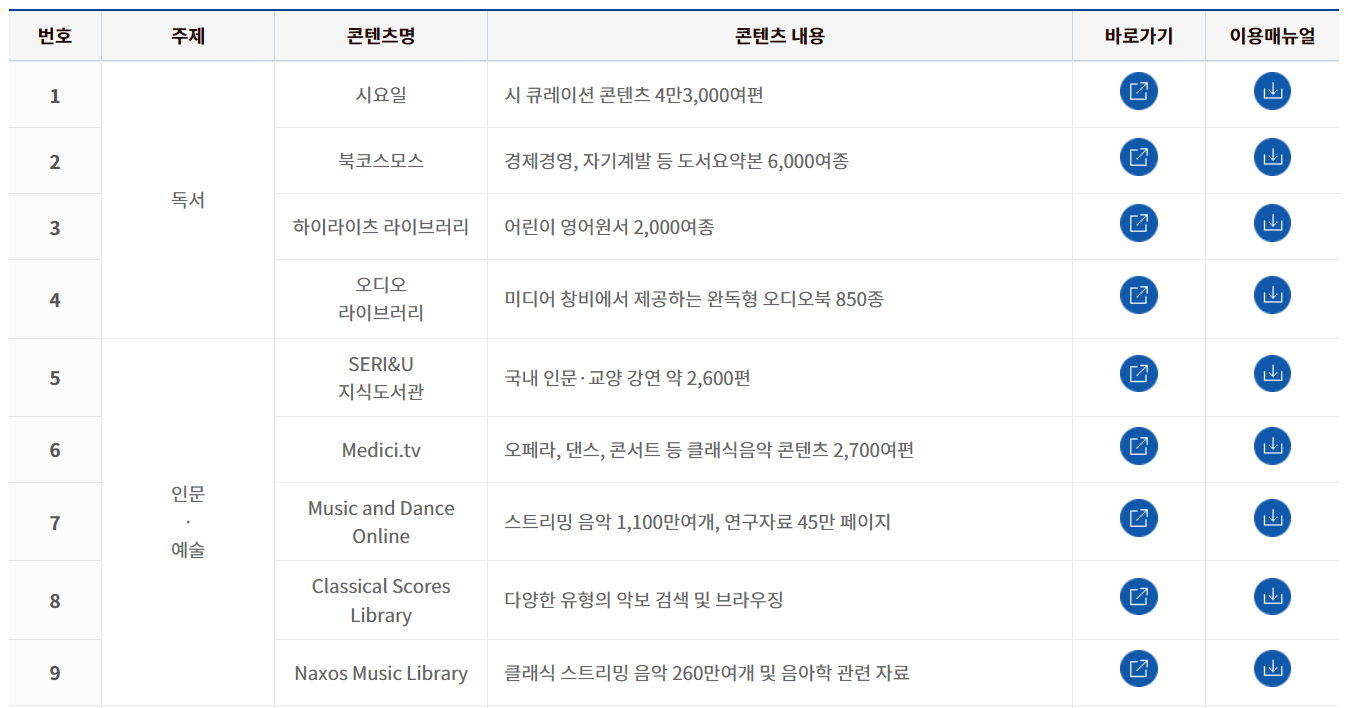The height and width of the screenshot is (708, 1348).
Task: Click the 콘텐츠명 column header
Action: coord(380,34)
